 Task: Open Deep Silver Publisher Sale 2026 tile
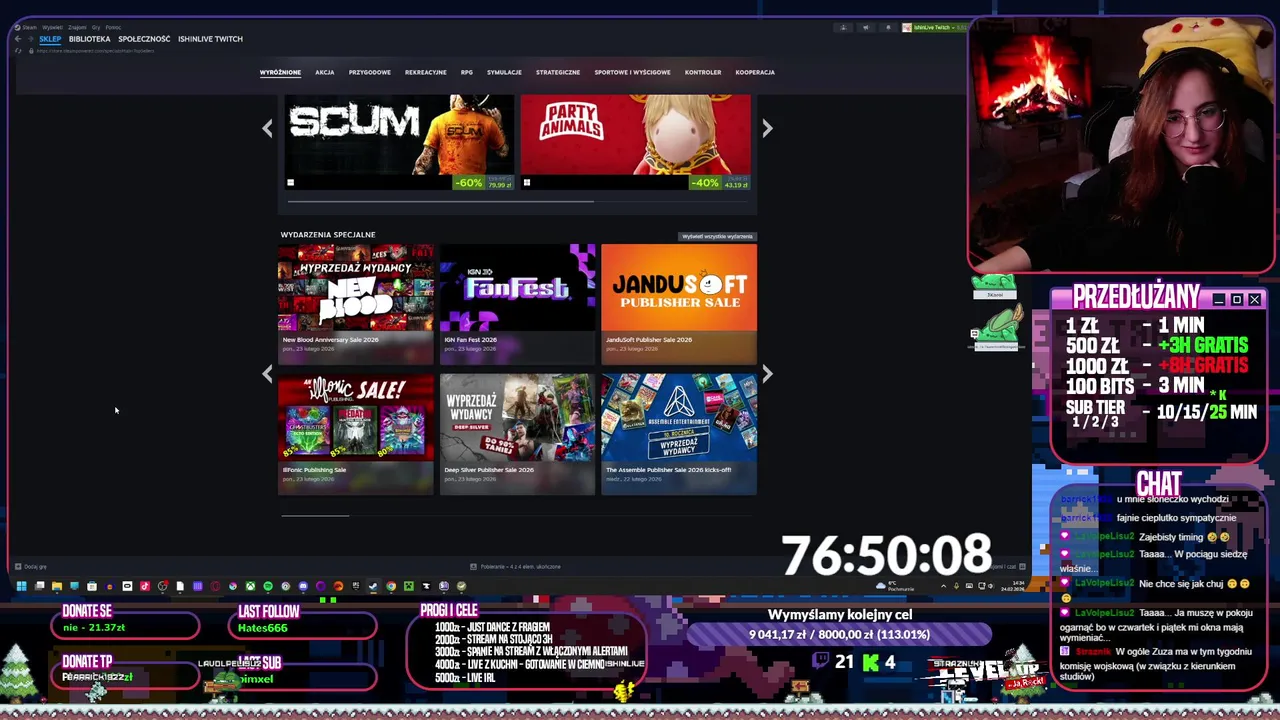tap(517, 434)
